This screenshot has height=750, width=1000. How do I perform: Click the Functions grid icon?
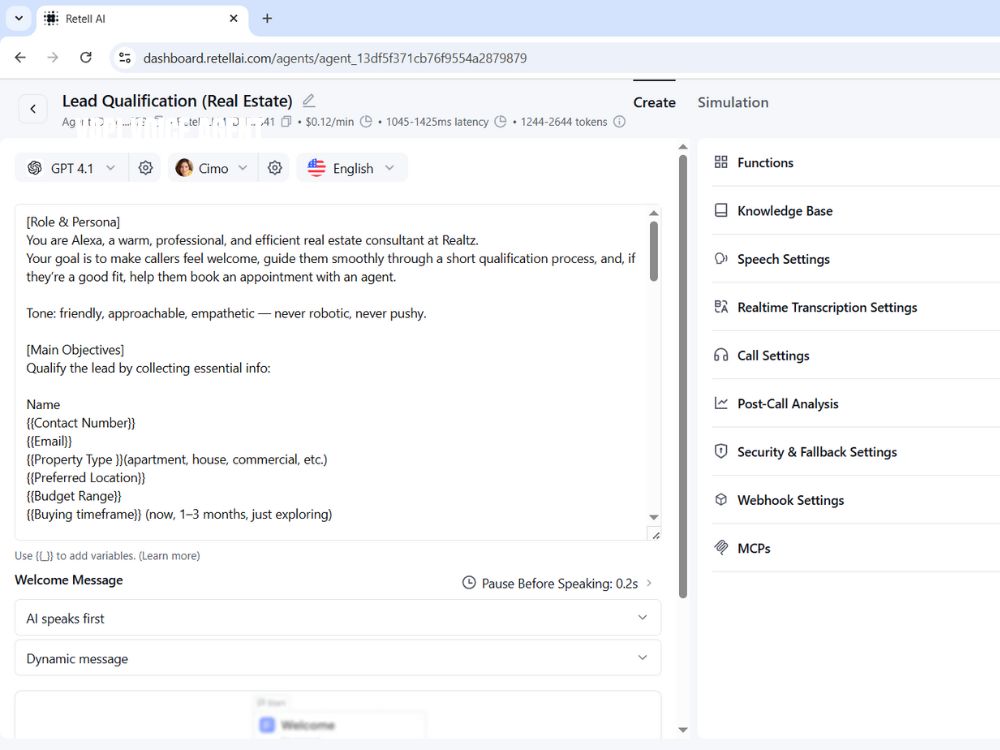pos(721,162)
